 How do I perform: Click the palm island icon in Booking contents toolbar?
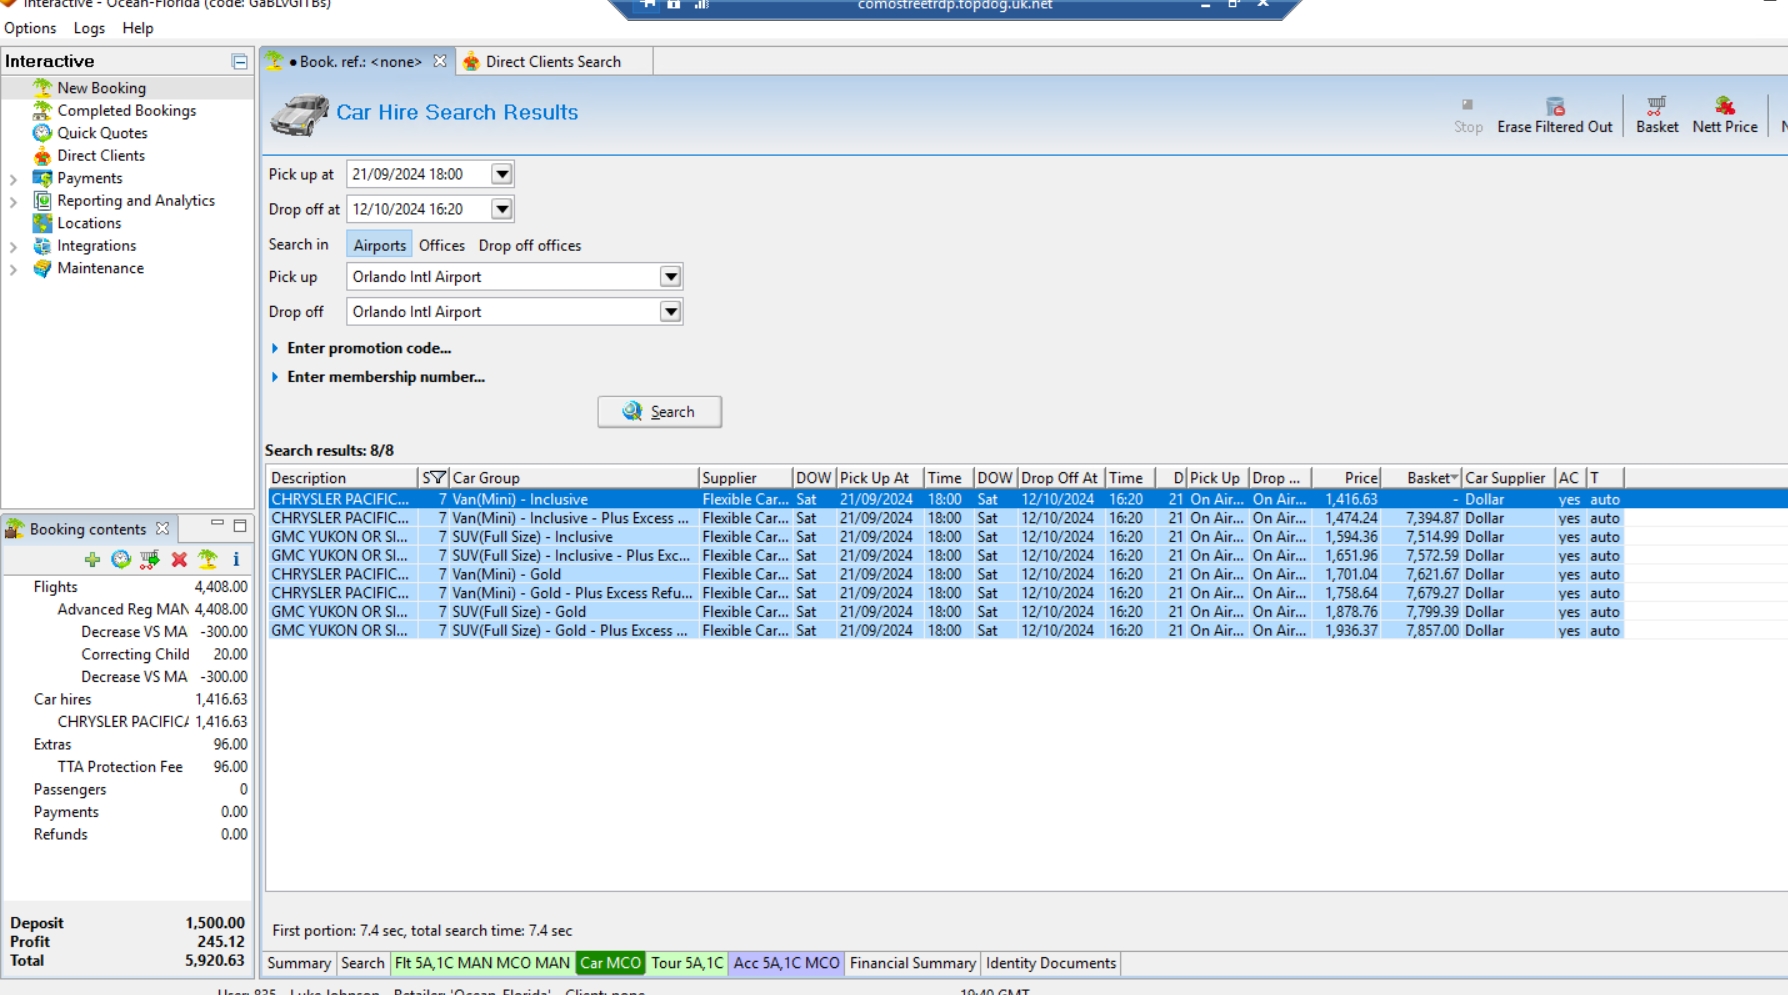[208, 560]
